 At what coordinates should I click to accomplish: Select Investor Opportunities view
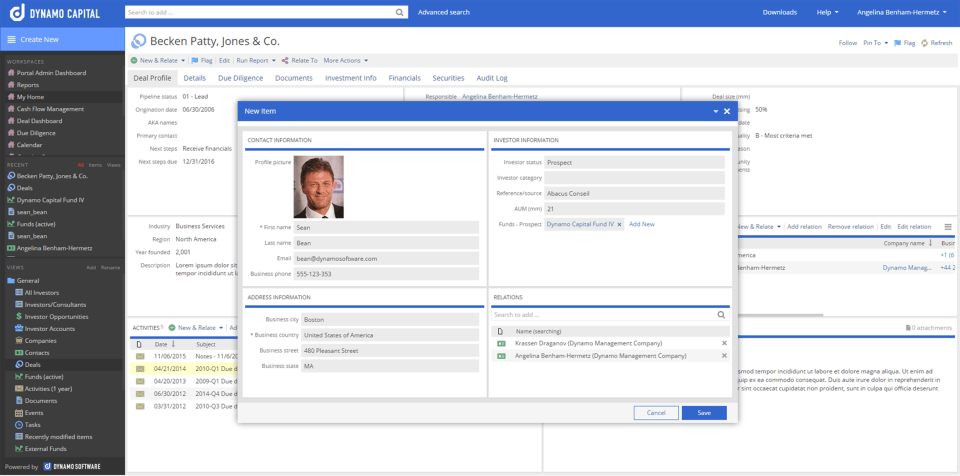[x=56, y=317]
